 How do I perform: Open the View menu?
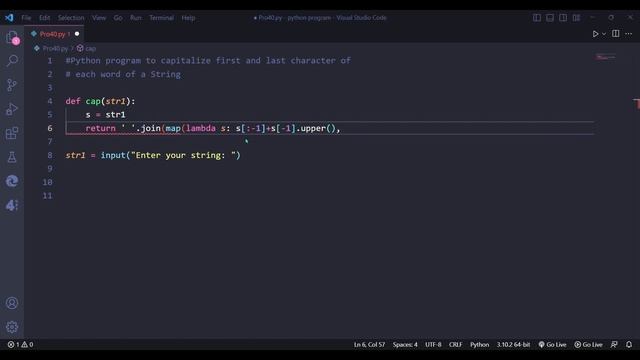[x=99, y=18]
